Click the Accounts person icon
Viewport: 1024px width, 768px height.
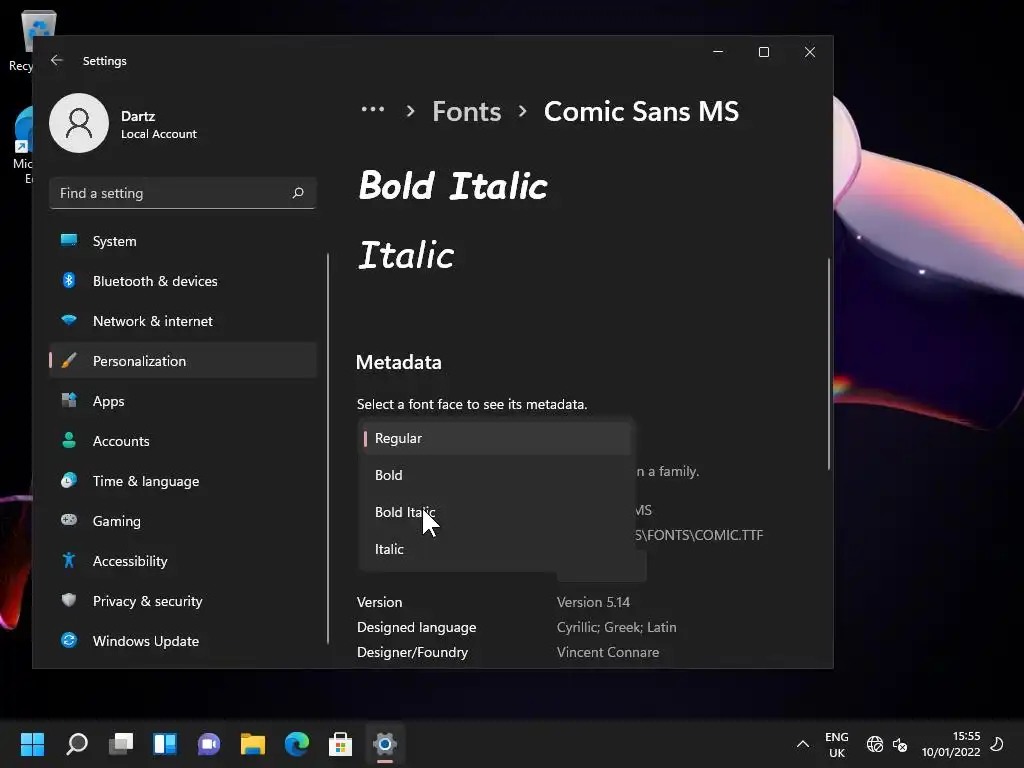(69, 440)
